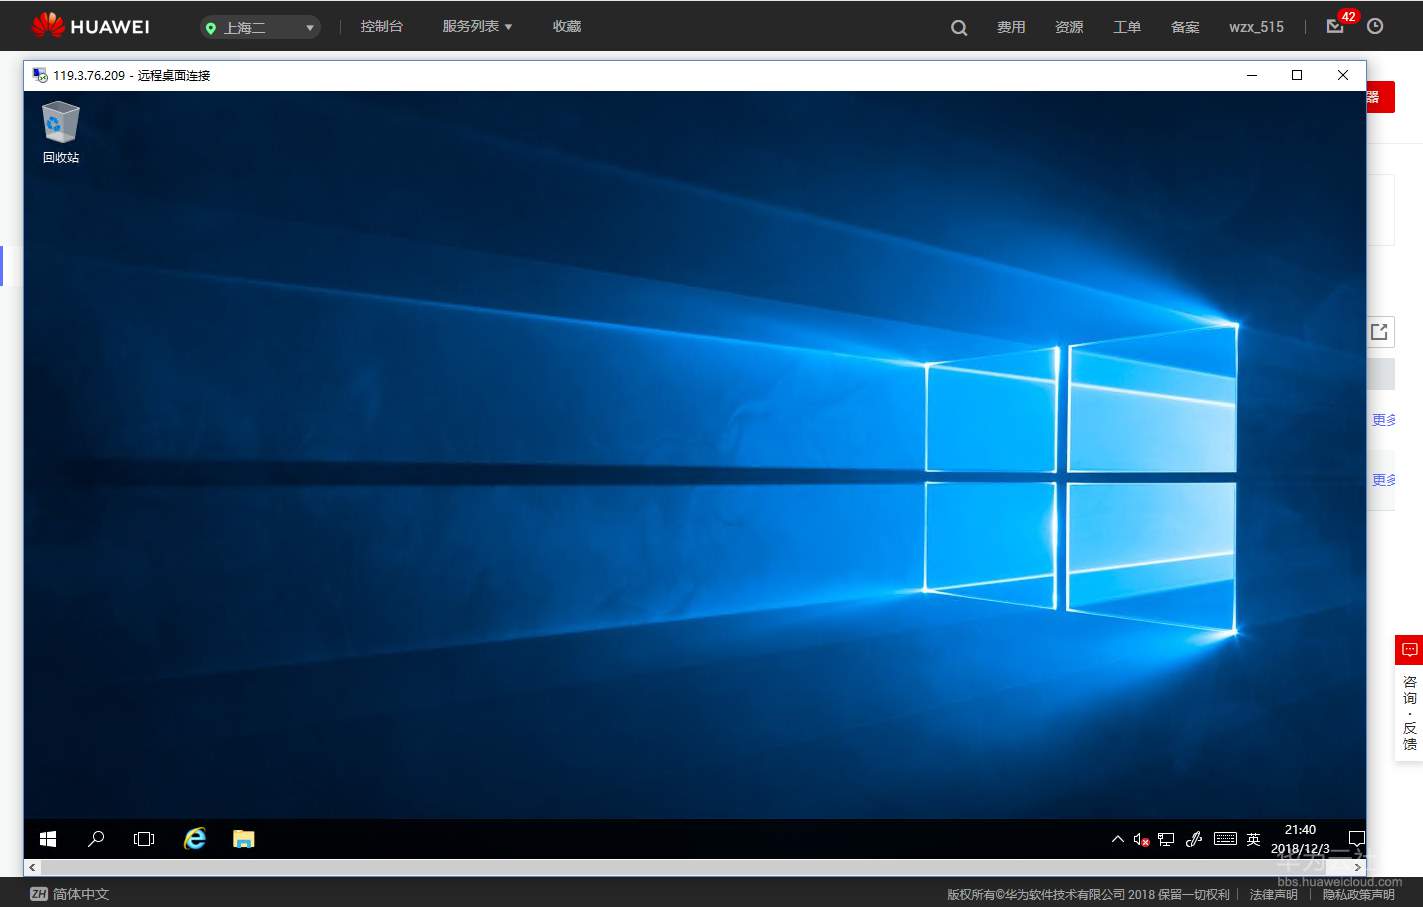Open the Action Center notification icon

(x=1356, y=839)
